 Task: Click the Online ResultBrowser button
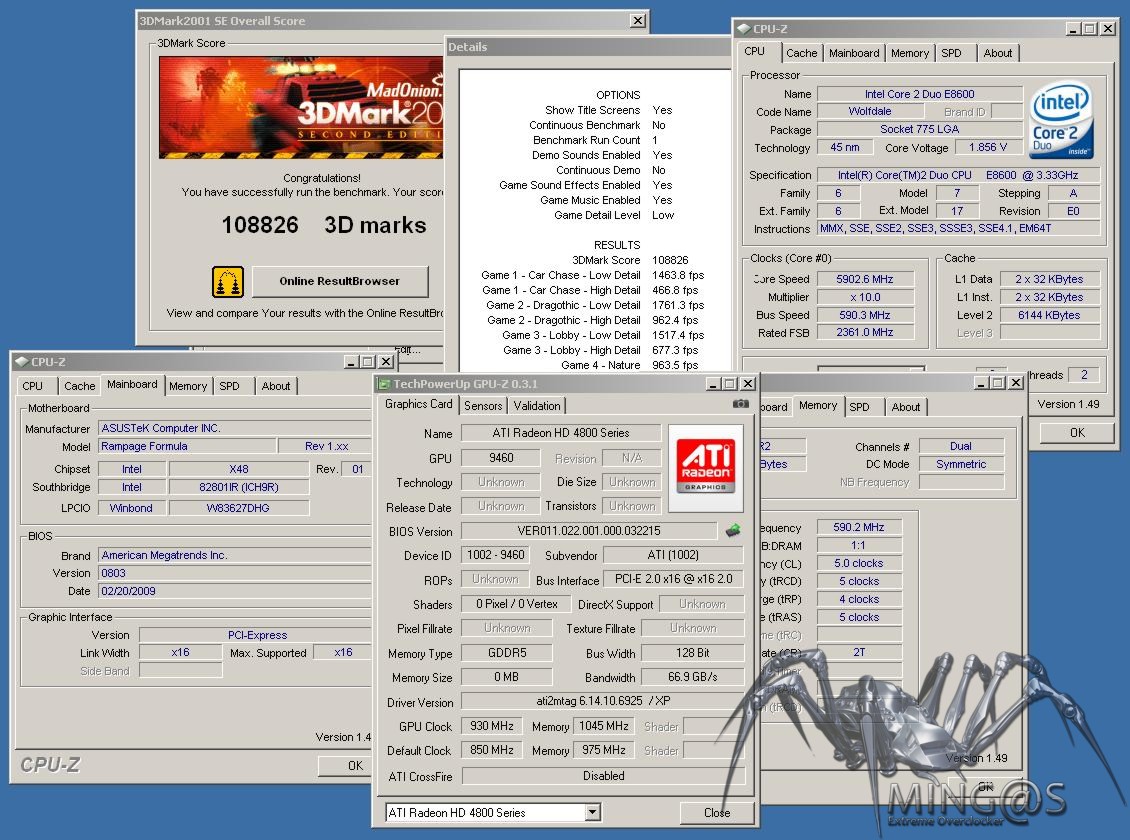click(339, 281)
